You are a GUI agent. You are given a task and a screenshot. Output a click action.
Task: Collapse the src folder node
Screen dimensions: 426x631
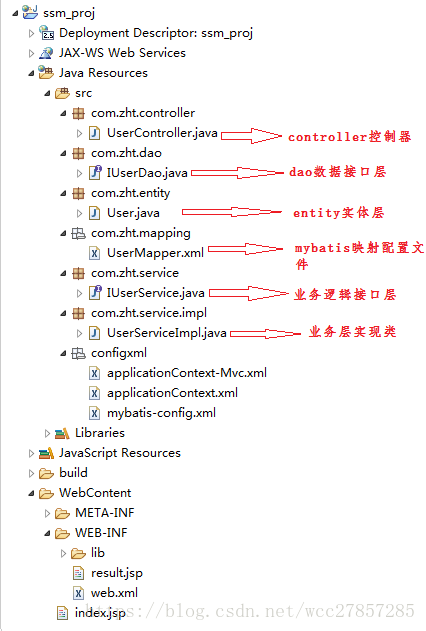coord(47,93)
